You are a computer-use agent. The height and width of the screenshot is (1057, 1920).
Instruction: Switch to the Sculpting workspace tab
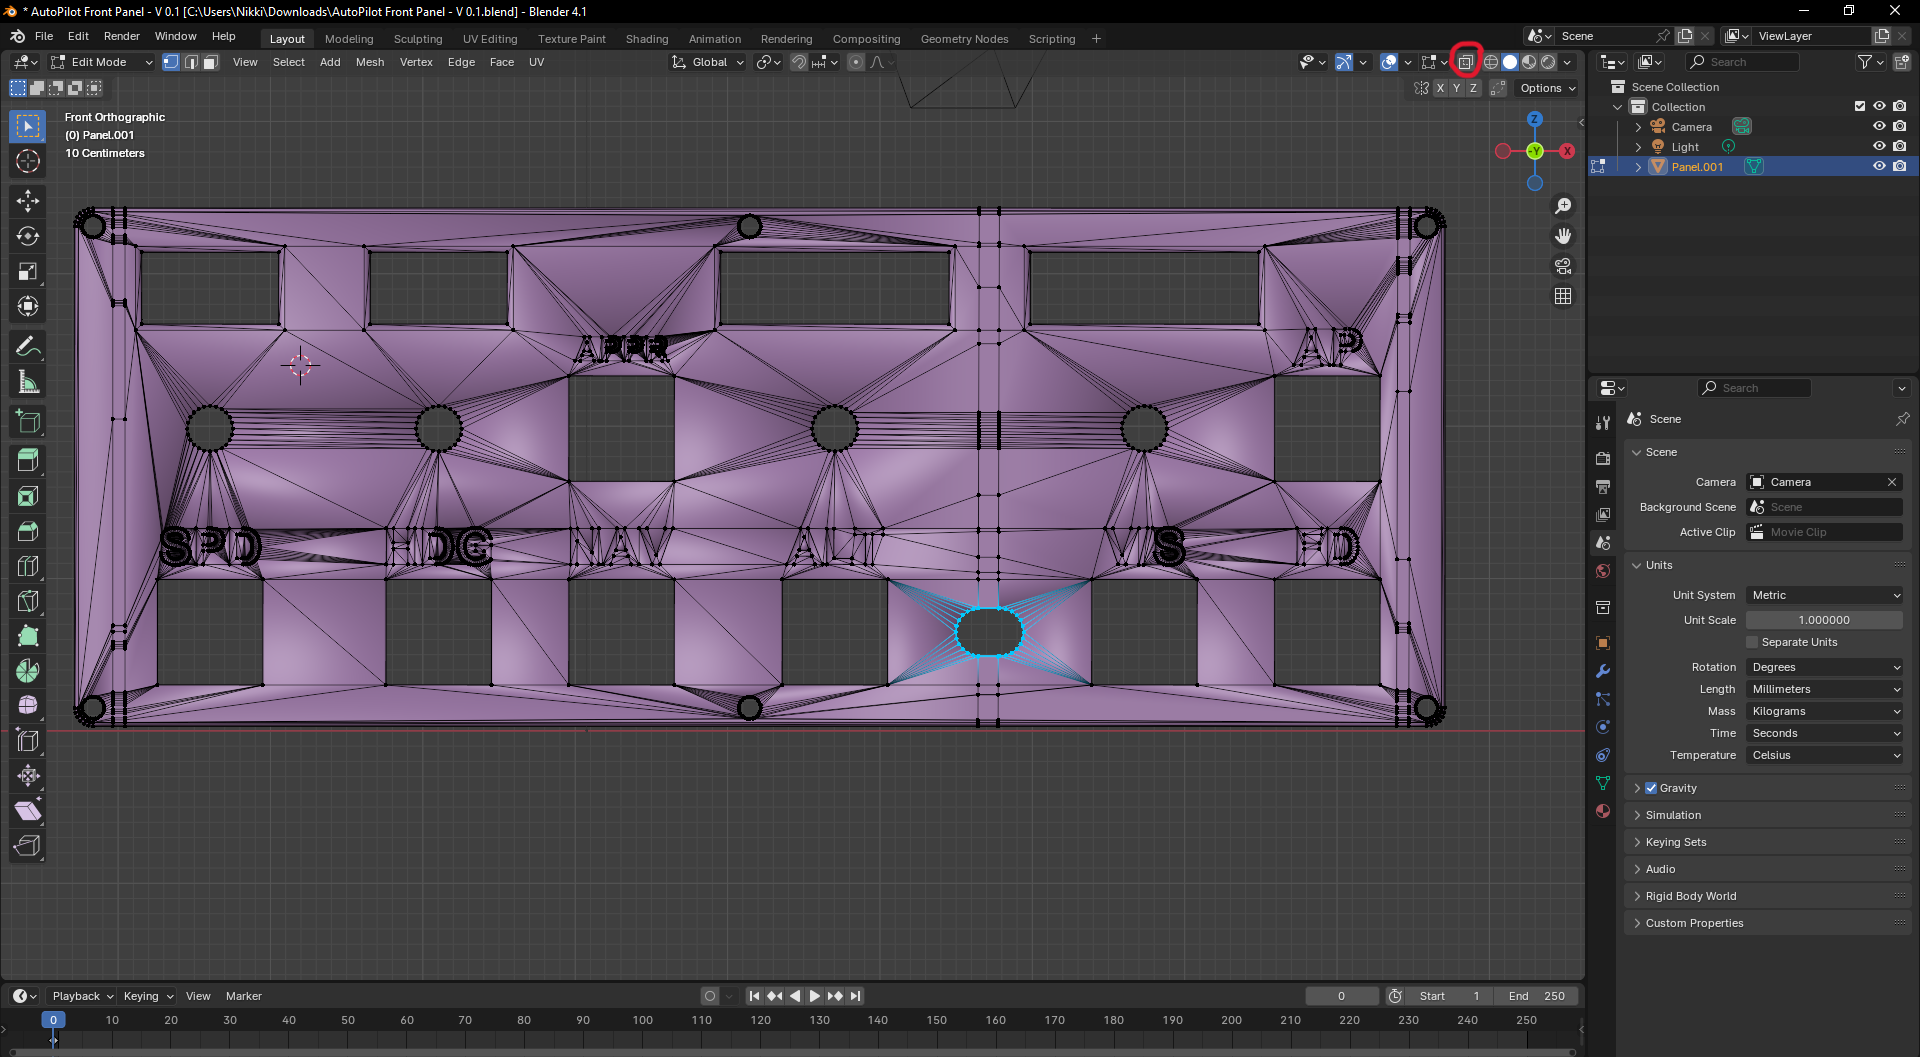418,39
